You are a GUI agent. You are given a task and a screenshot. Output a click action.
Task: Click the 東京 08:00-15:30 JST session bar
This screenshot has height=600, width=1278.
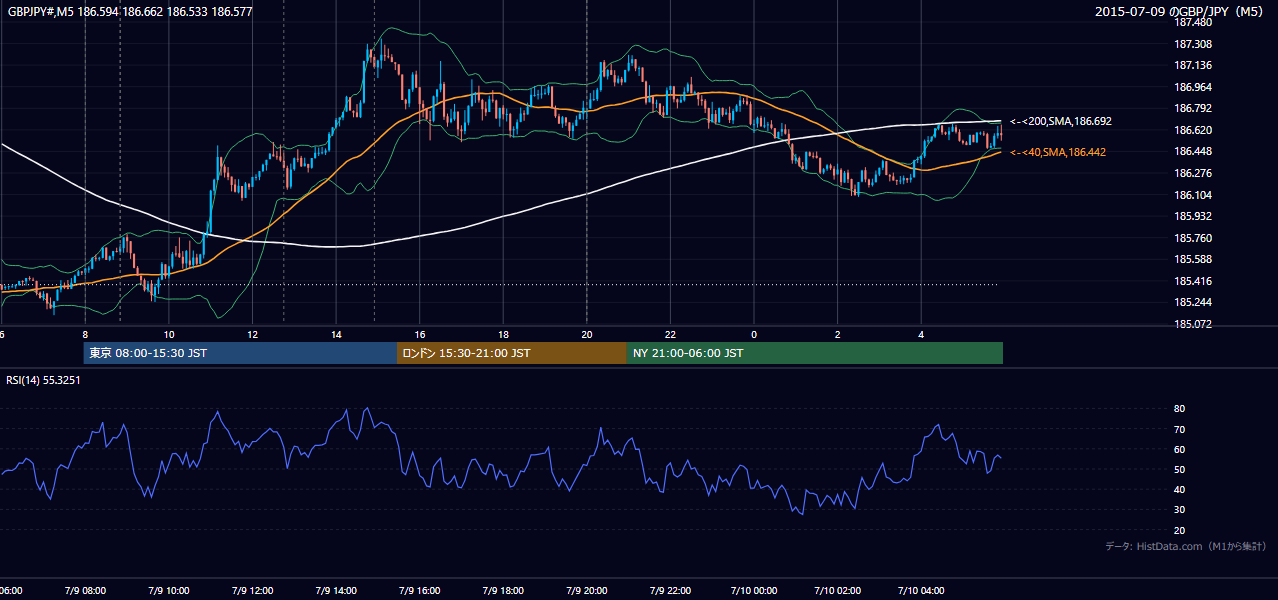[241, 353]
